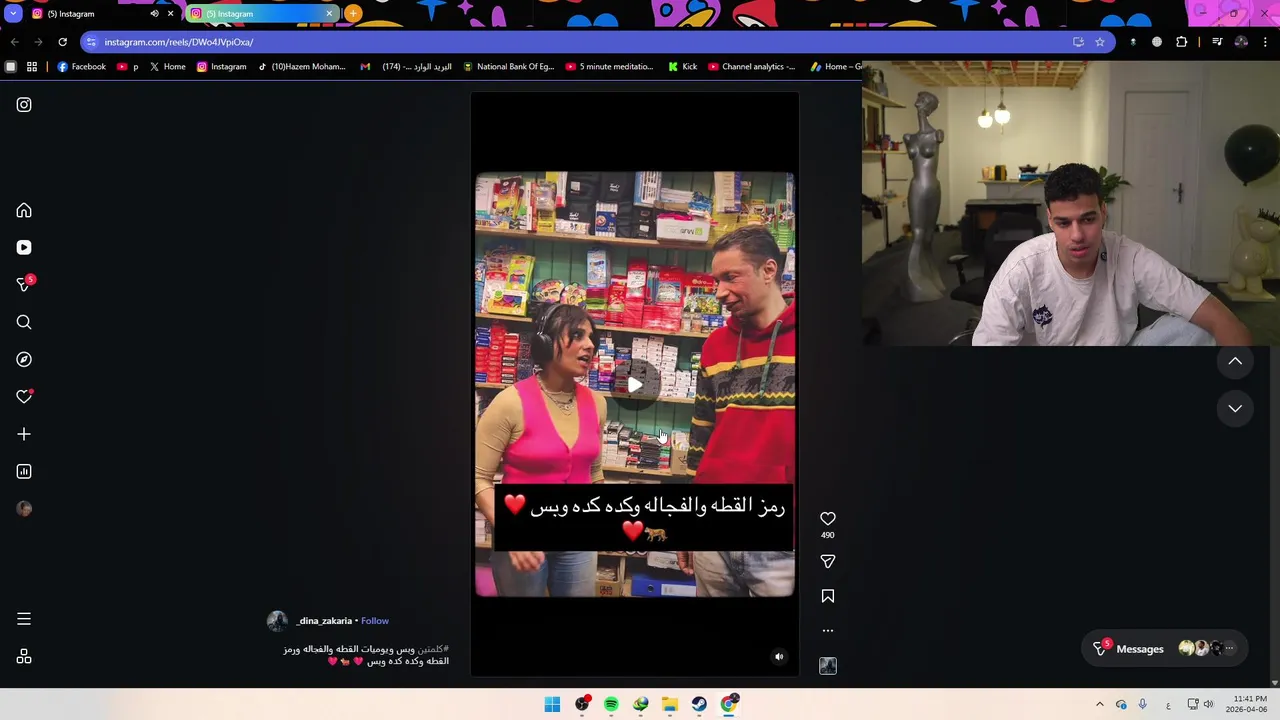Open File Explorer from taskbar

(x=670, y=705)
